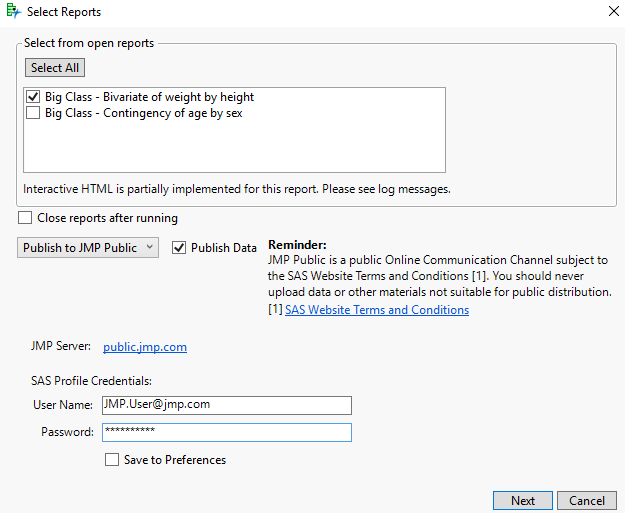625x513 pixels.
Task: Open the Publish to JMP Public dropdown
Action: click(88, 248)
